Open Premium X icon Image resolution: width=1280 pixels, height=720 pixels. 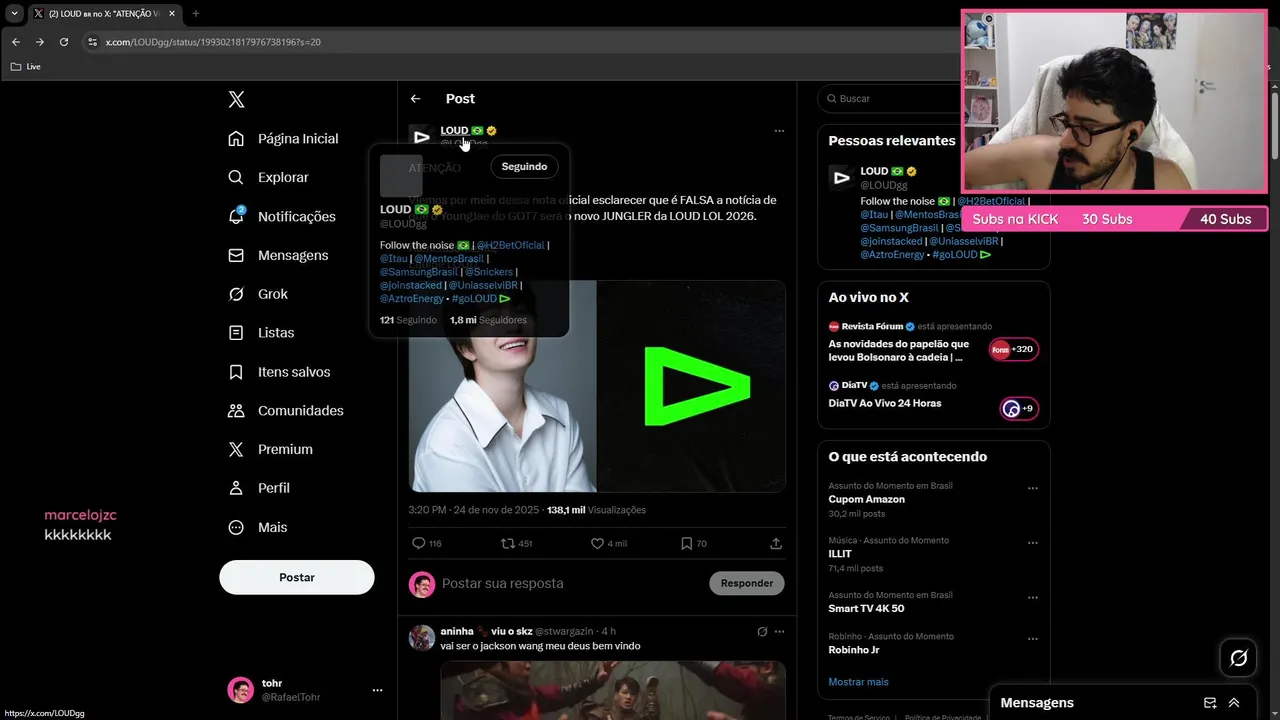(236, 449)
